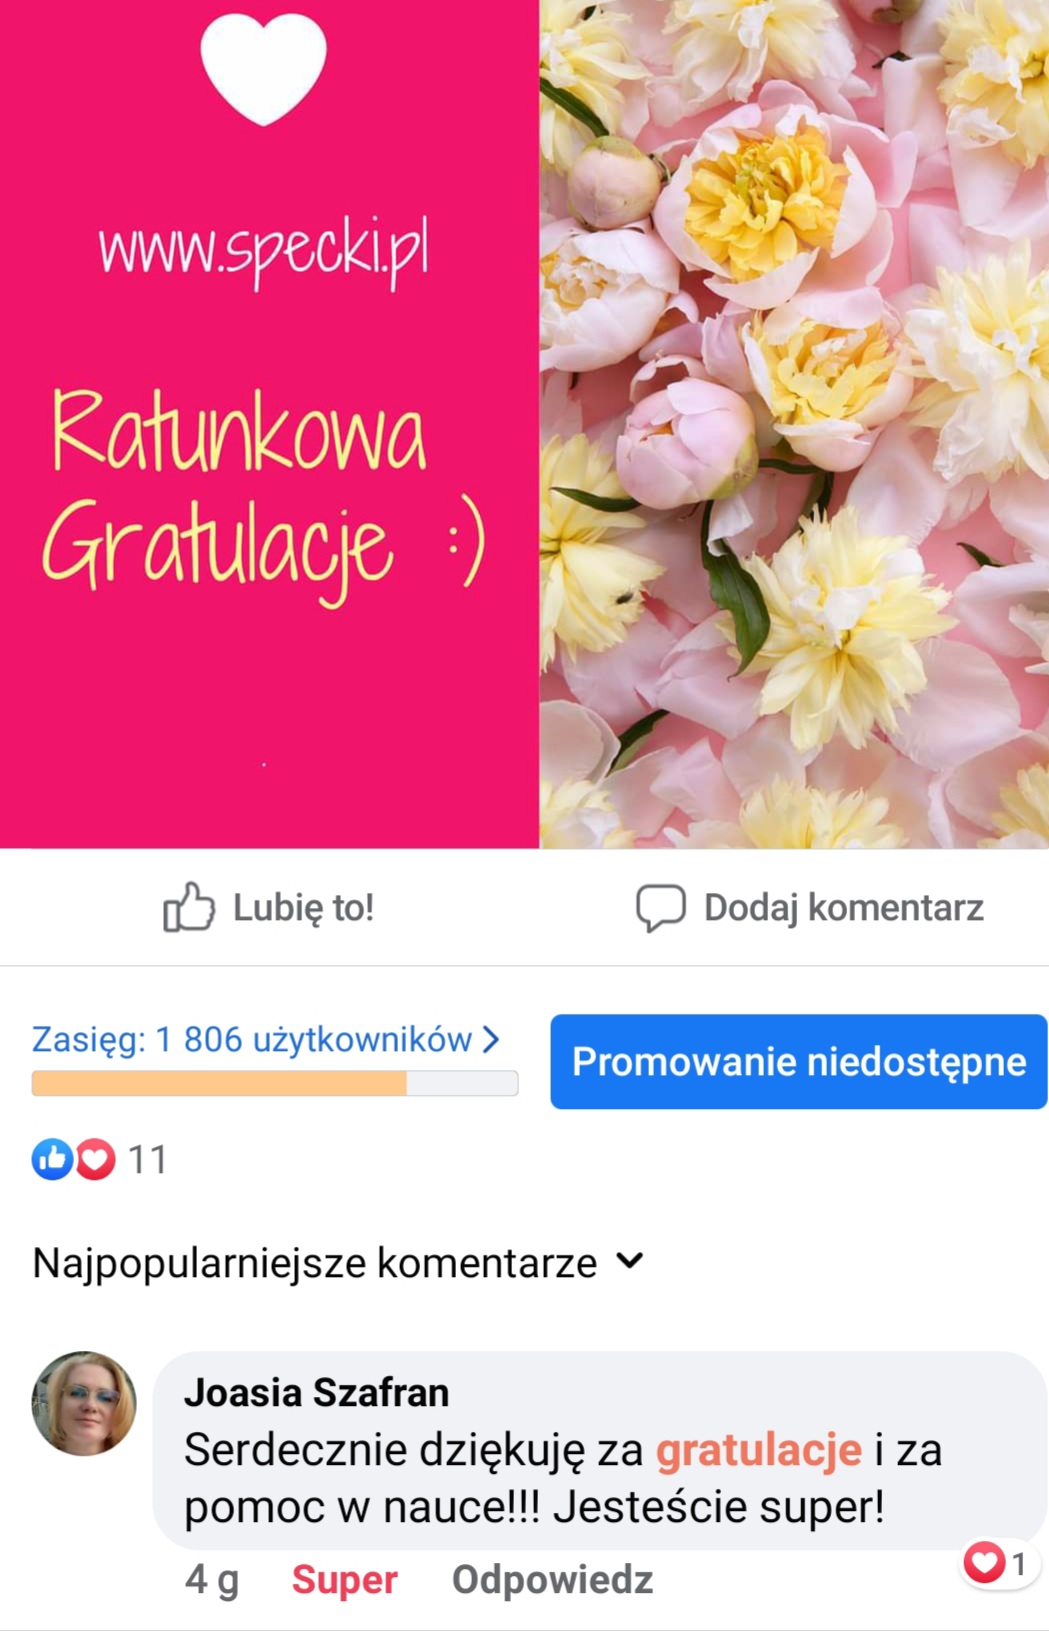Open the blue like reaction icon
Screen dimensions: 1049x1631
coord(52,1159)
